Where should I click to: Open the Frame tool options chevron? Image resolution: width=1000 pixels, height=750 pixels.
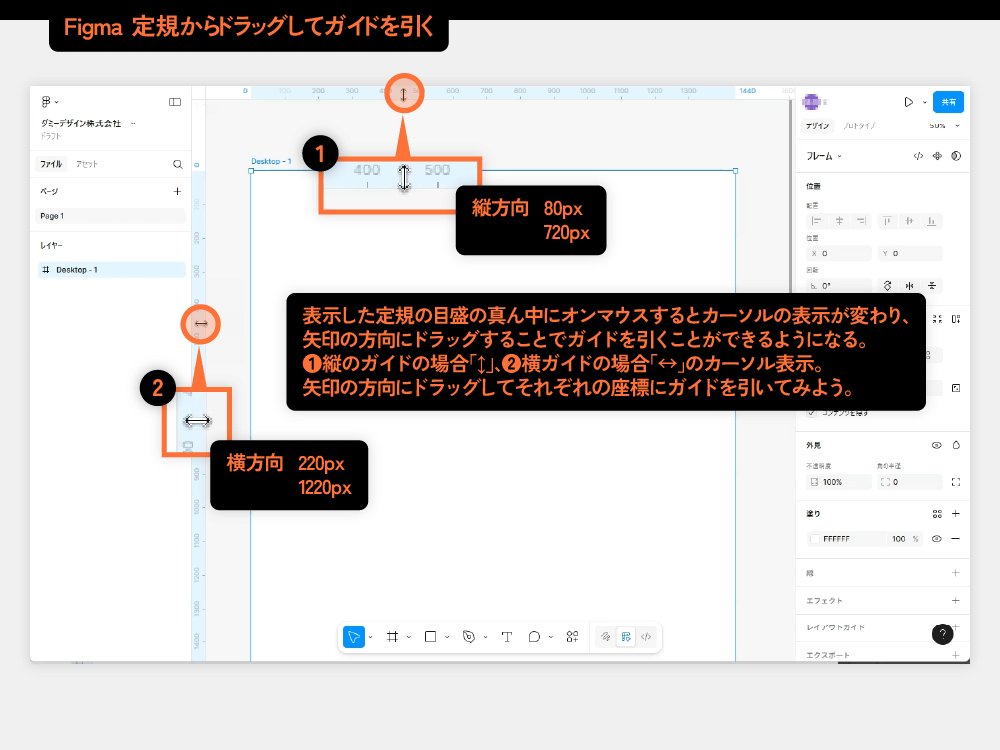point(409,637)
